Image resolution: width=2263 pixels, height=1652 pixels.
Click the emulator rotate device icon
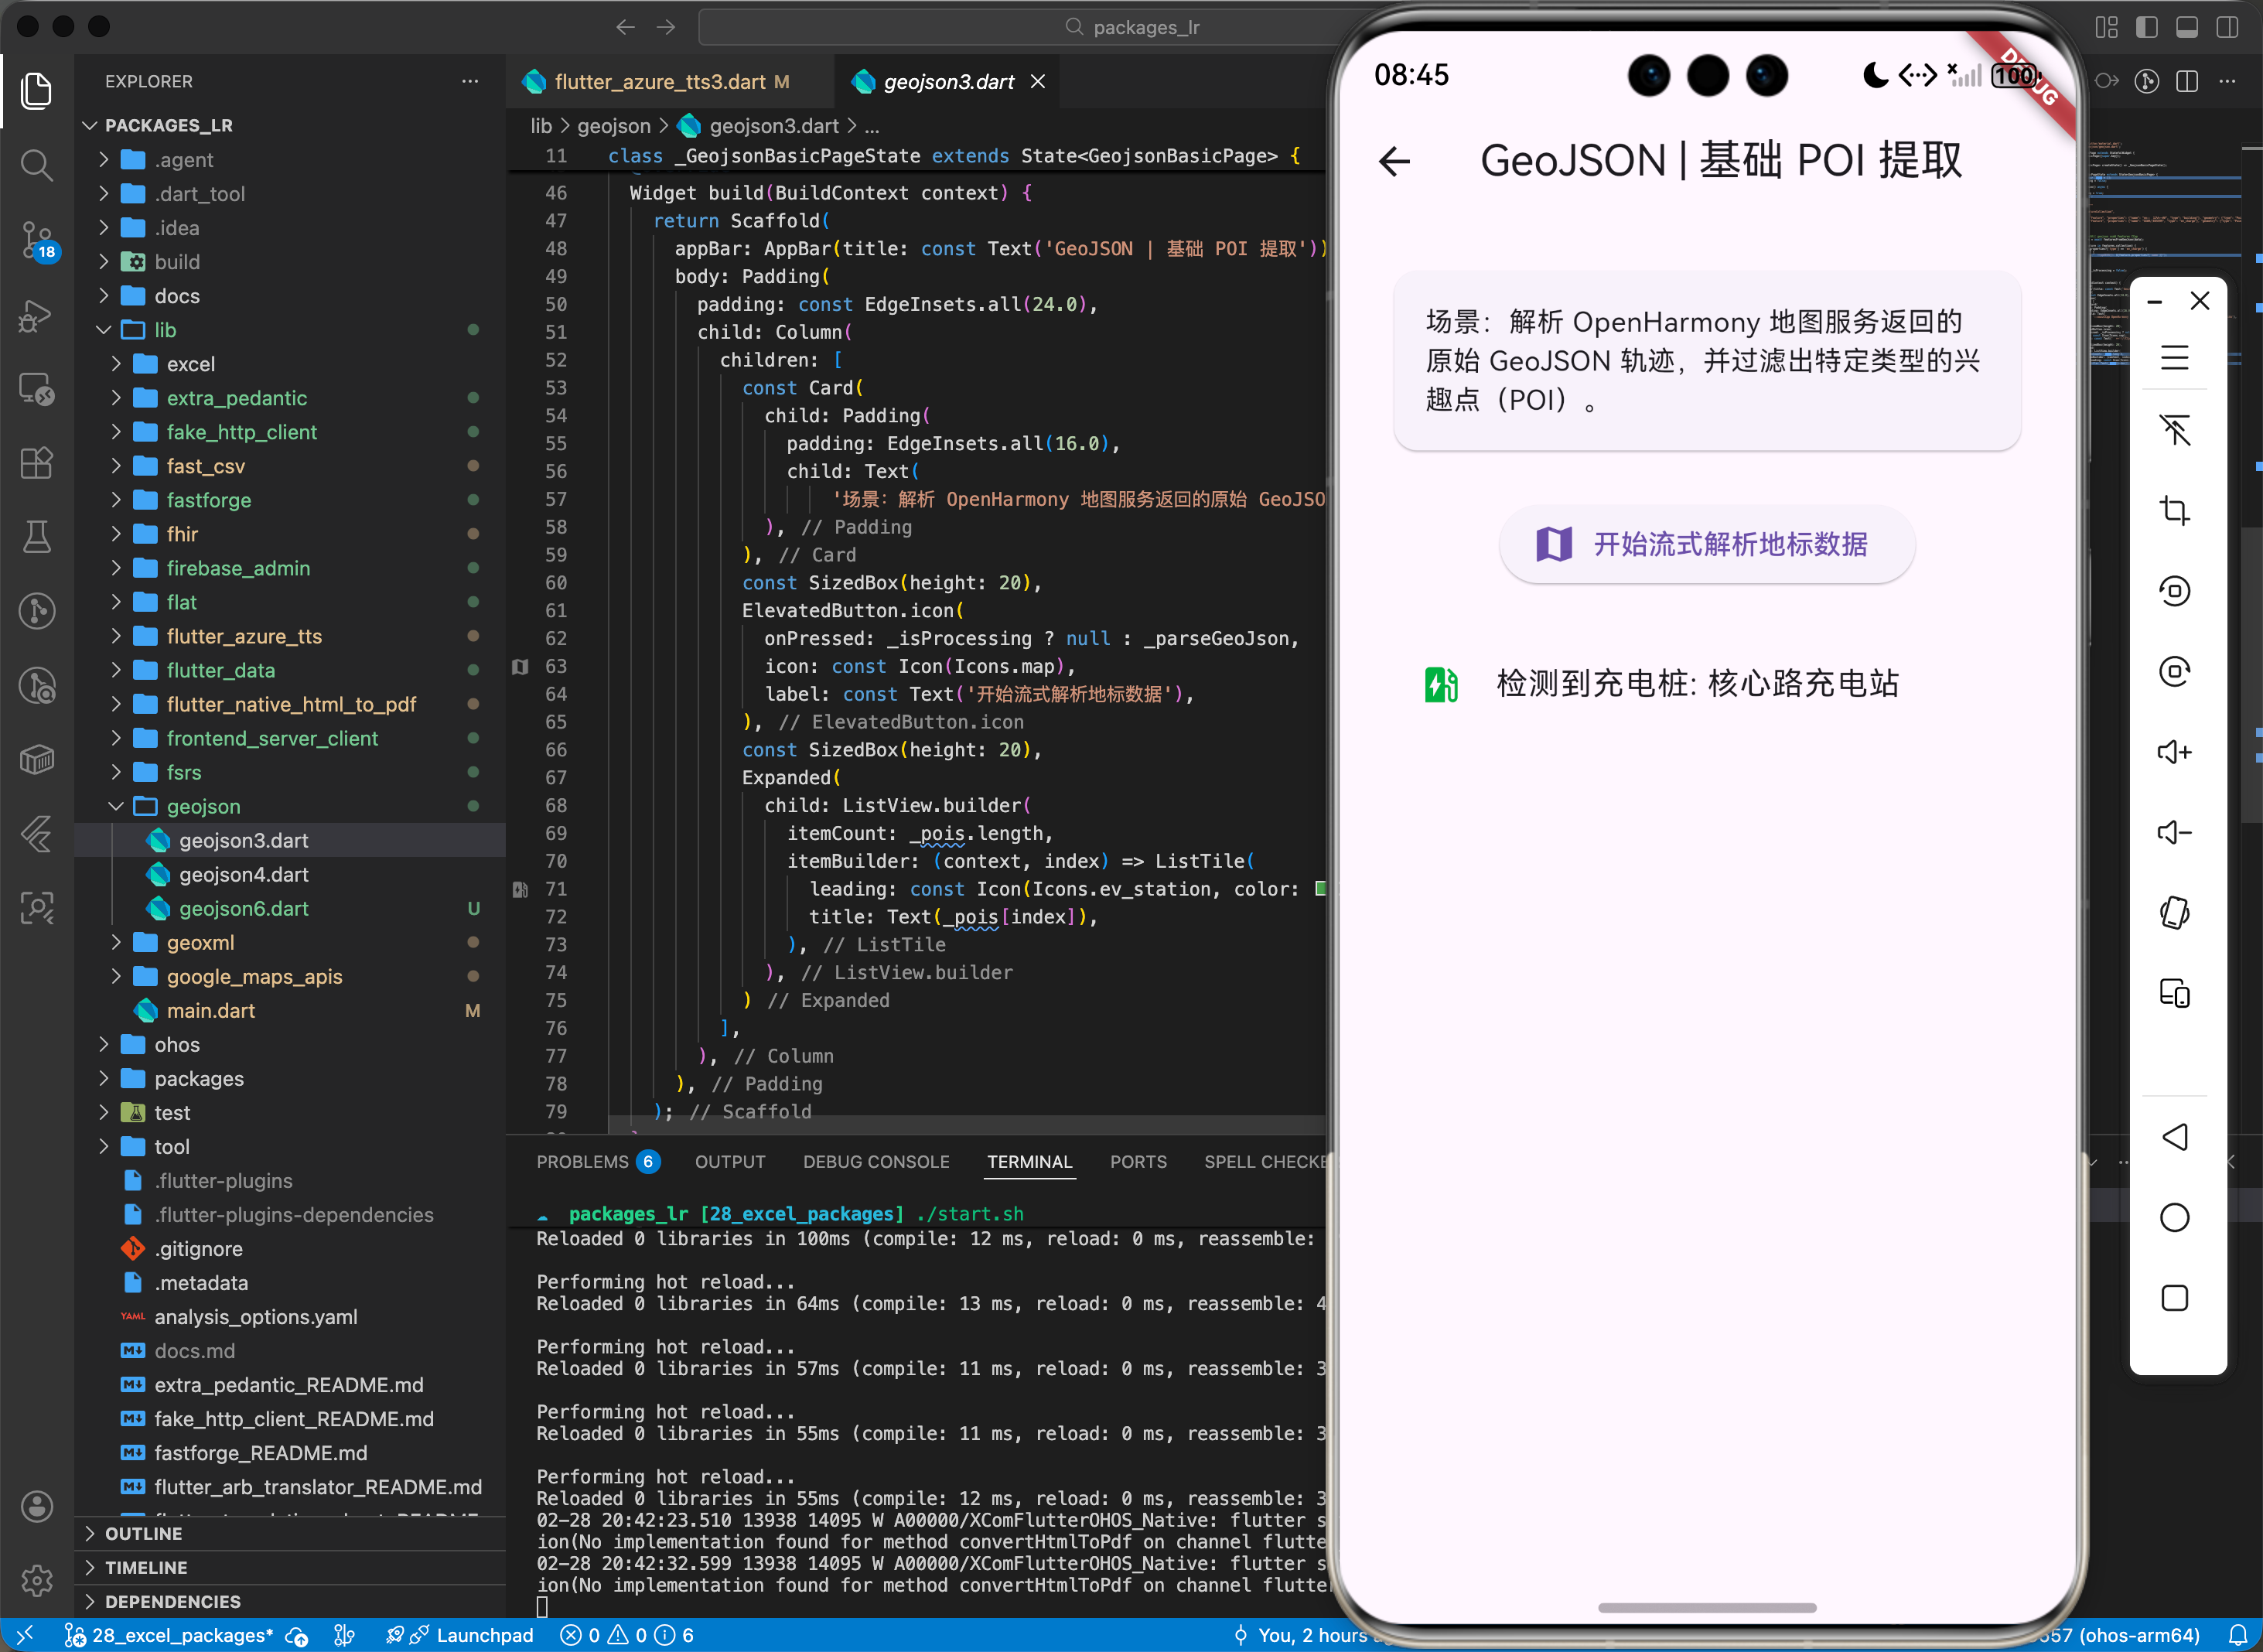(2175, 913)
